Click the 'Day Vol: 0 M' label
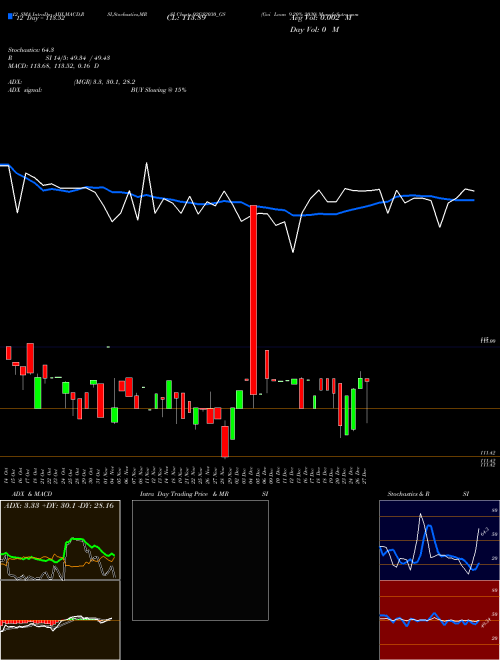500x660 pixels. point(314,30)
